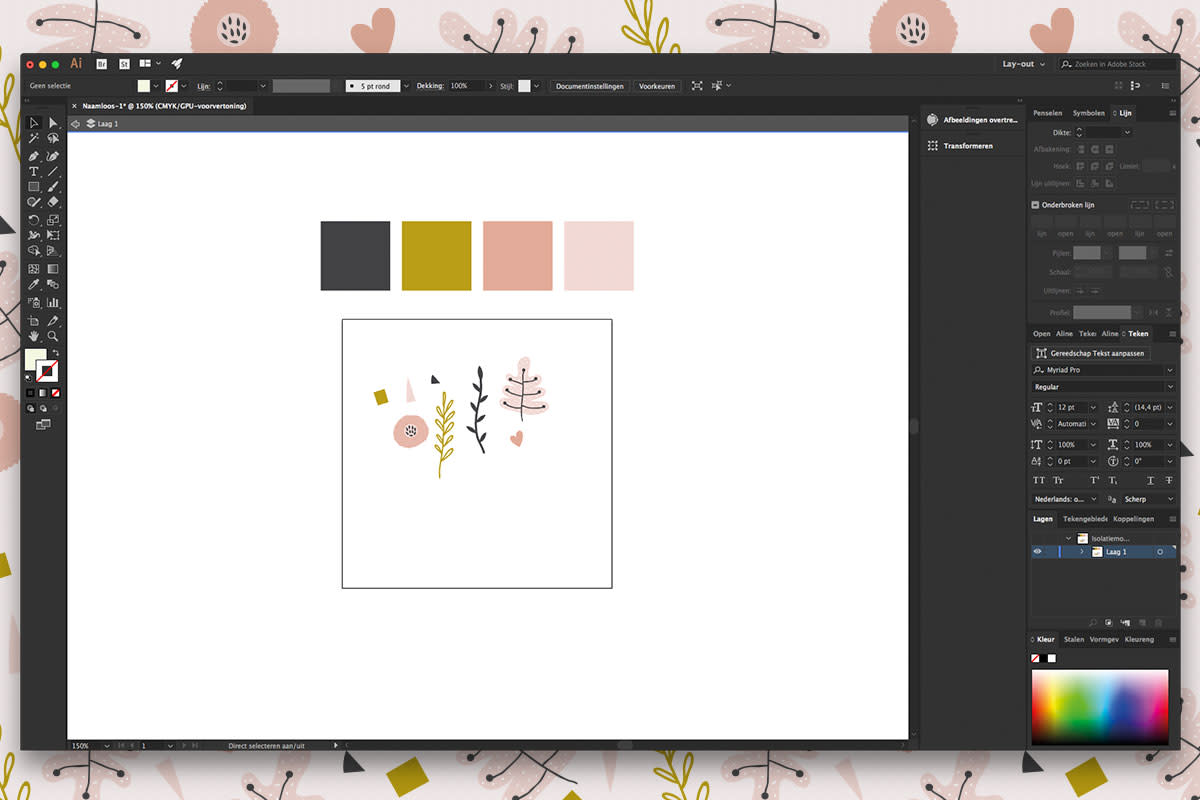Activate the Magic Wand tool
The image size is (1200, 800).
pos(34,139)
